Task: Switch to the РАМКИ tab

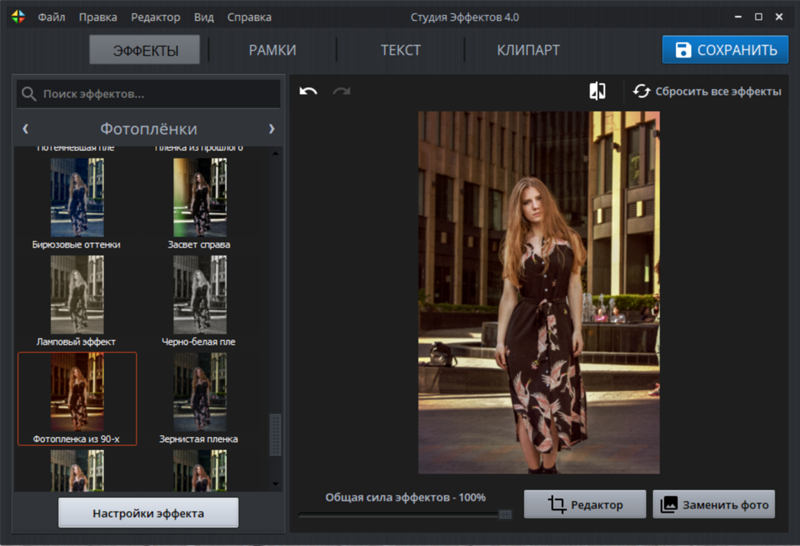Action: point(272,50)
